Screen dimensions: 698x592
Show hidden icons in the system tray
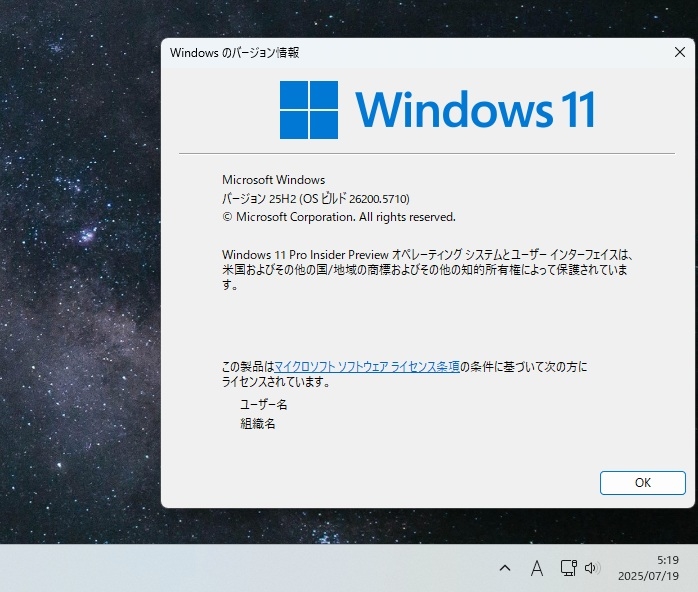[x=505, y=568]
